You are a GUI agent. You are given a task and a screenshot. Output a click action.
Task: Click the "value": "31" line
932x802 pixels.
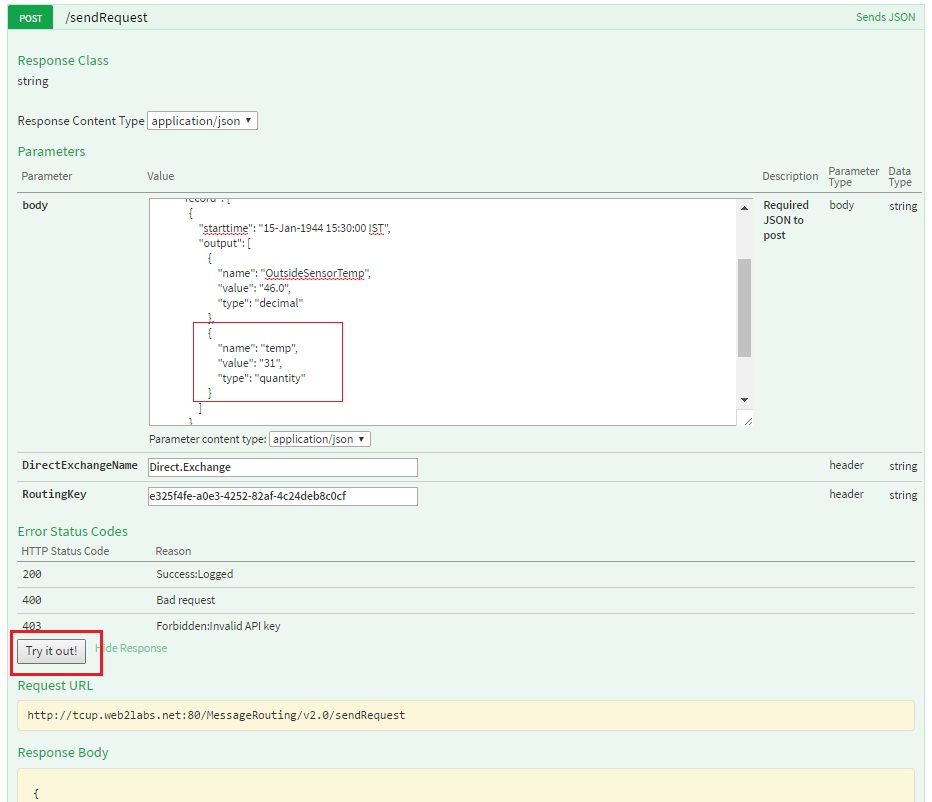click(x=250, y=363)
